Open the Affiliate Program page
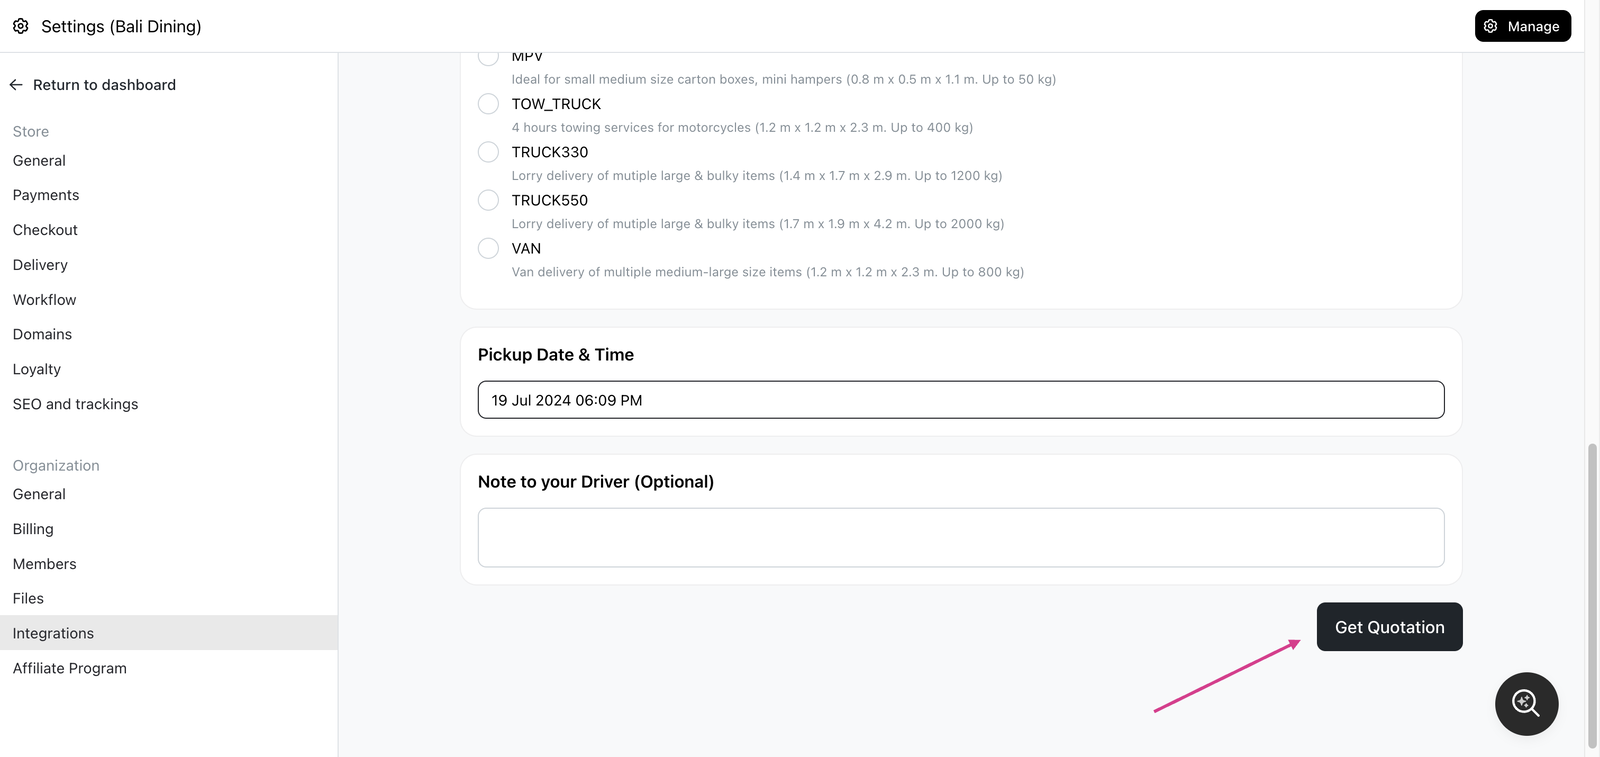 [x=70, y=668]
